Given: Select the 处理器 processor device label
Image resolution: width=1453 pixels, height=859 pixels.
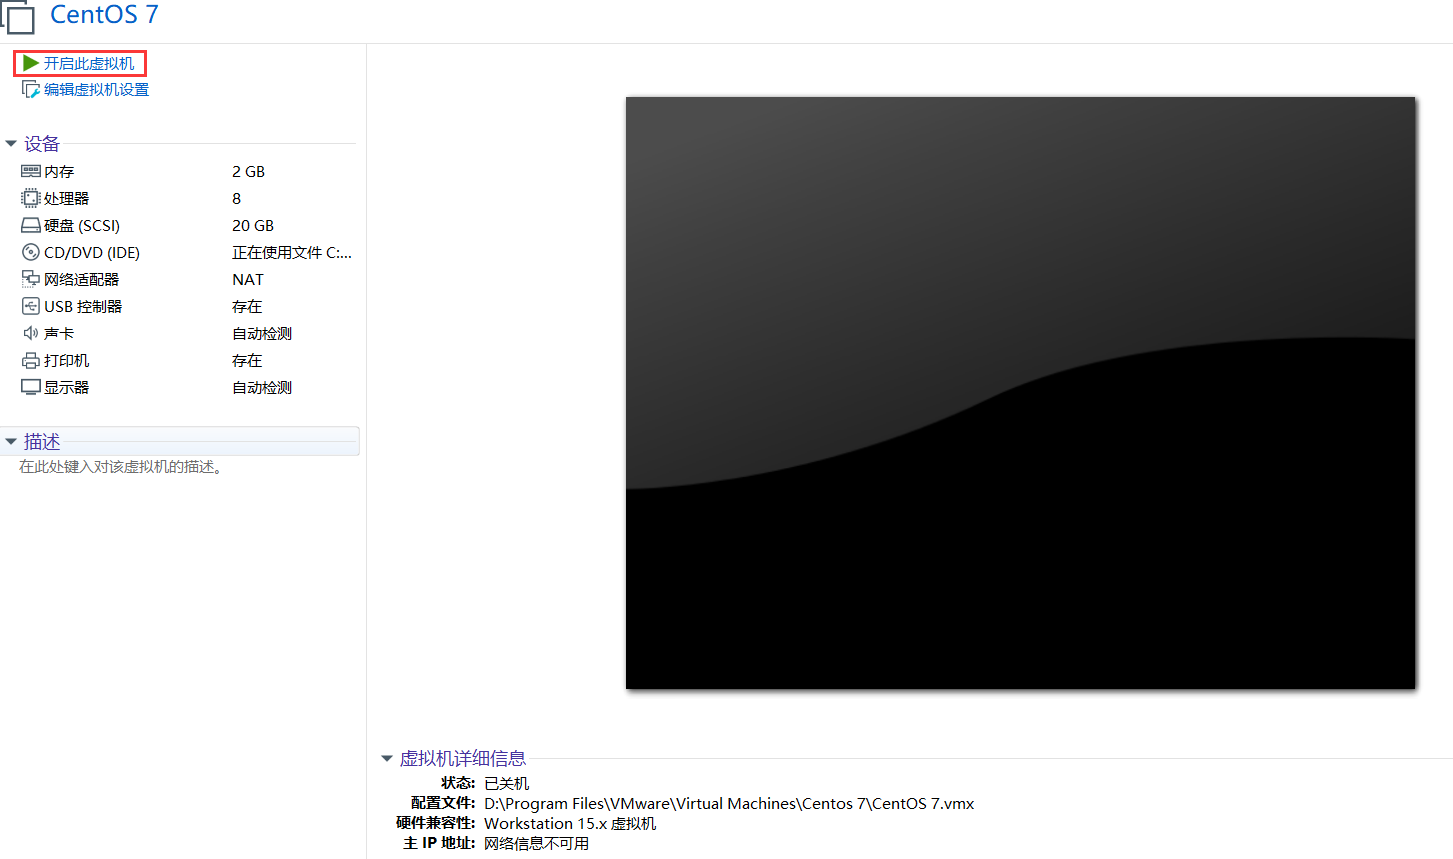Looking at the screenshot, I should pos(66,199).
